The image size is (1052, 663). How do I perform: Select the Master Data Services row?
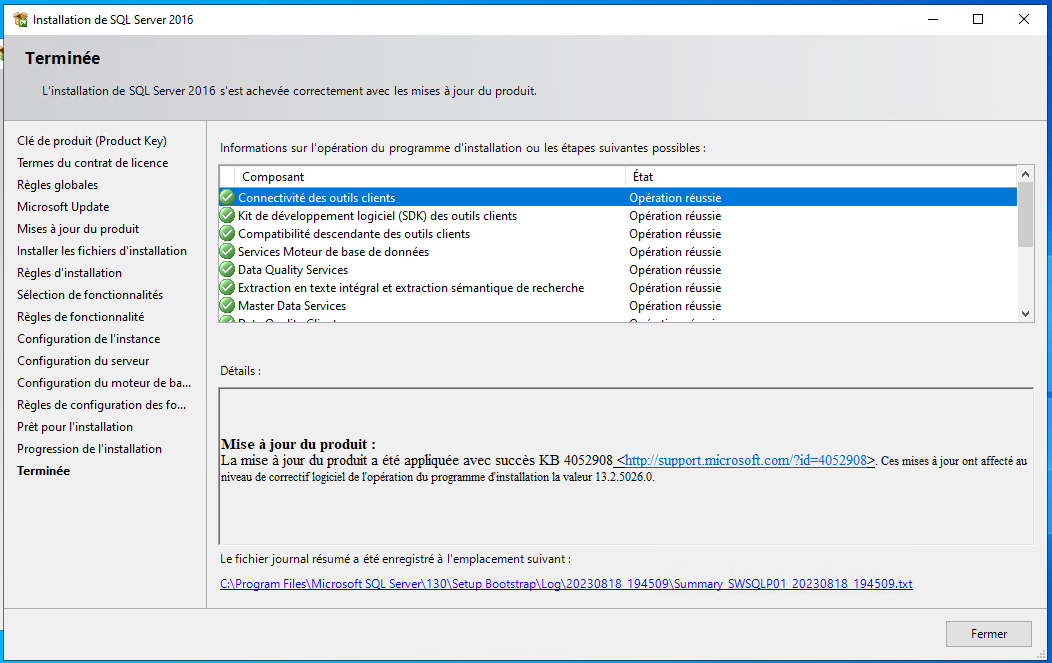(x=618, y=305)
